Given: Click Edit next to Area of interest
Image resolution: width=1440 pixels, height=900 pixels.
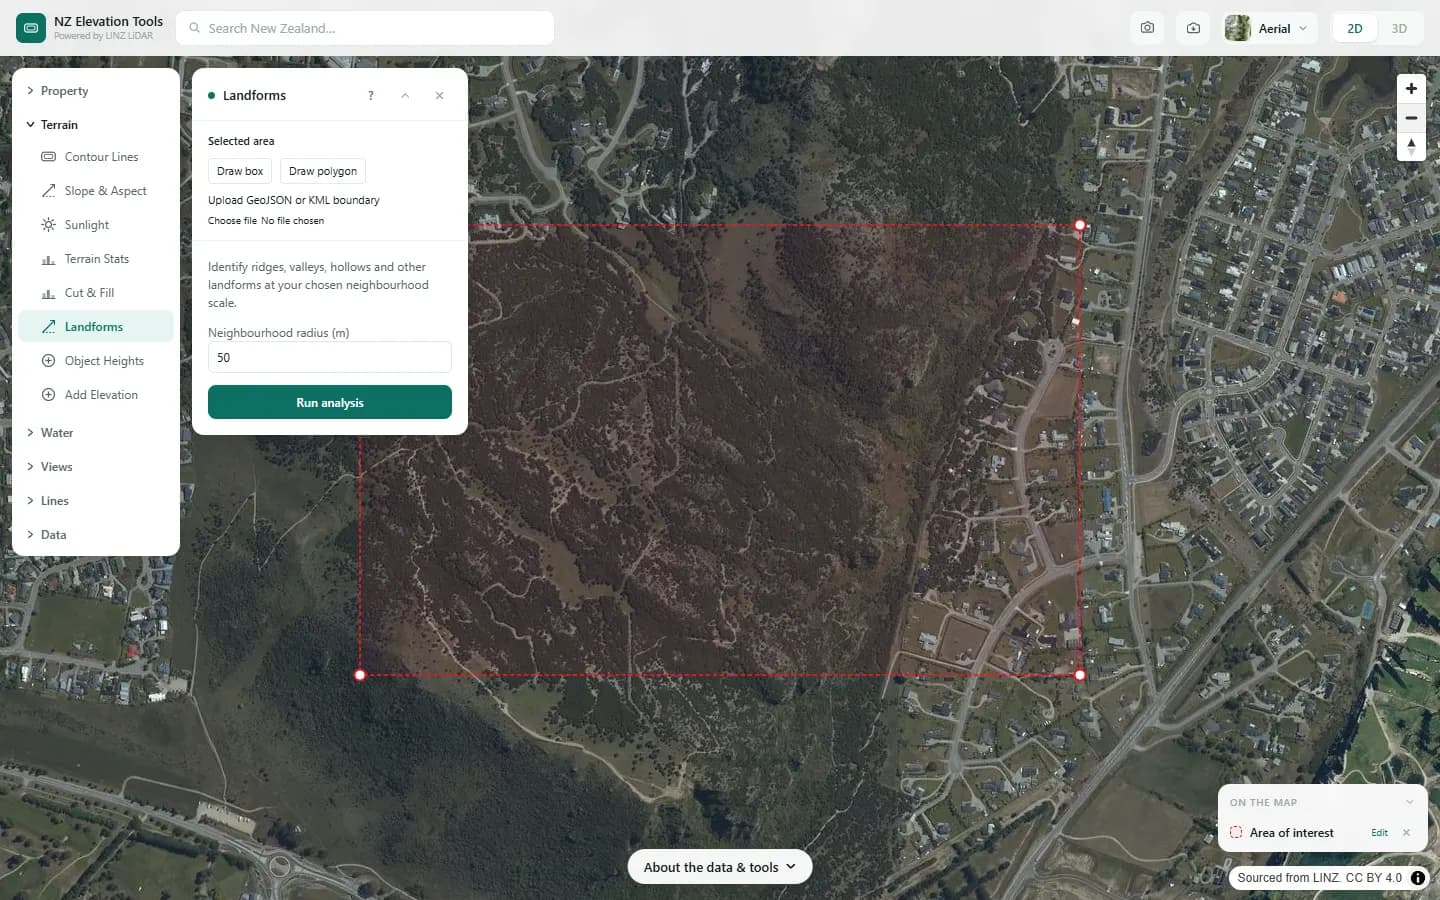Looking at the screenshot, I should point(1380,833).
